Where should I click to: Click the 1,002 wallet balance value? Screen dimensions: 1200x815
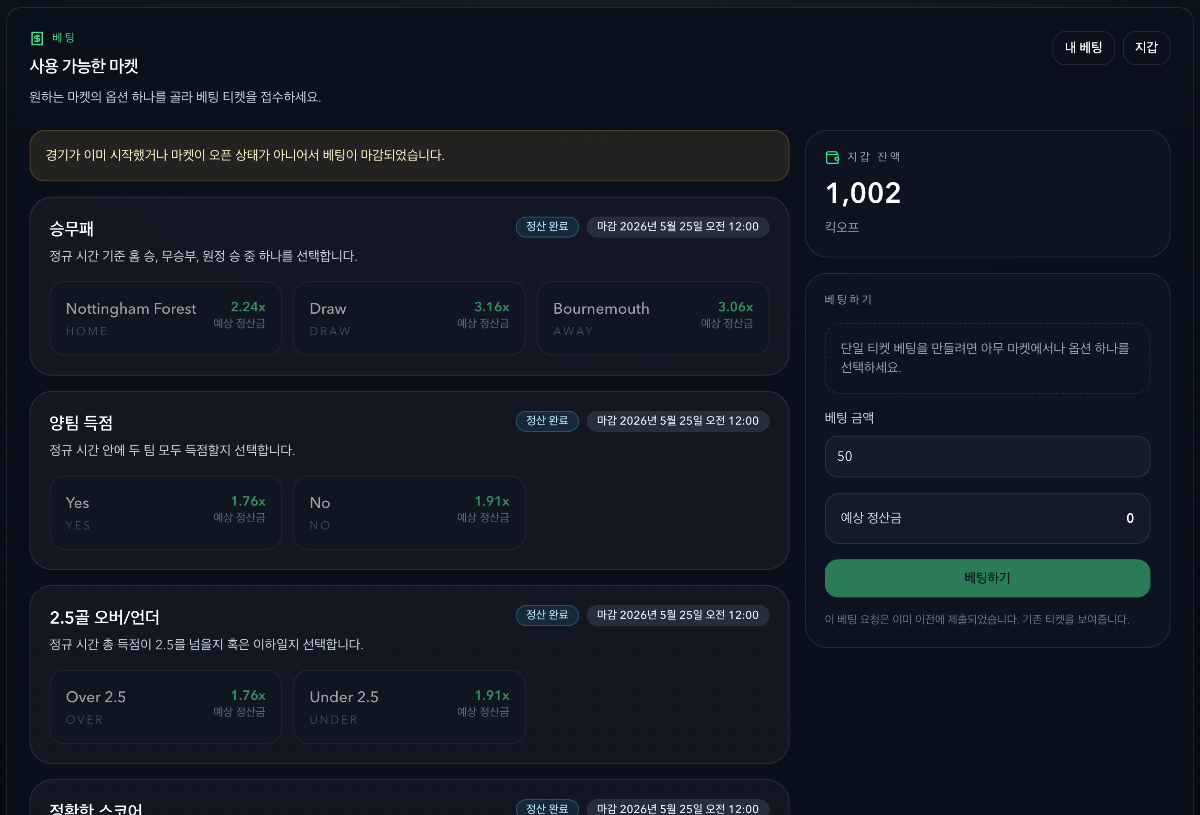click(863, 193)
